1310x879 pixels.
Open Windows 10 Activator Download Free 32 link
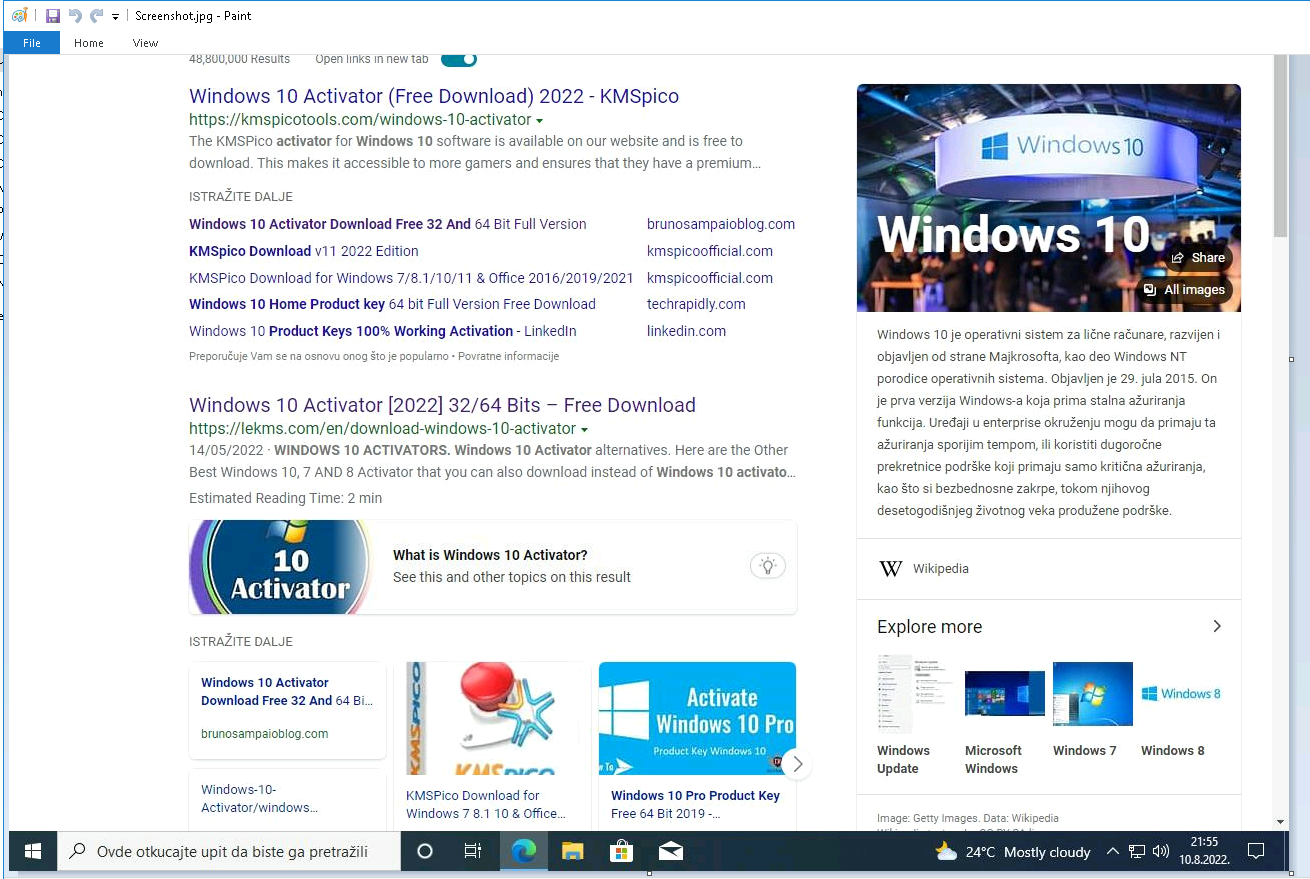[388, 224]
